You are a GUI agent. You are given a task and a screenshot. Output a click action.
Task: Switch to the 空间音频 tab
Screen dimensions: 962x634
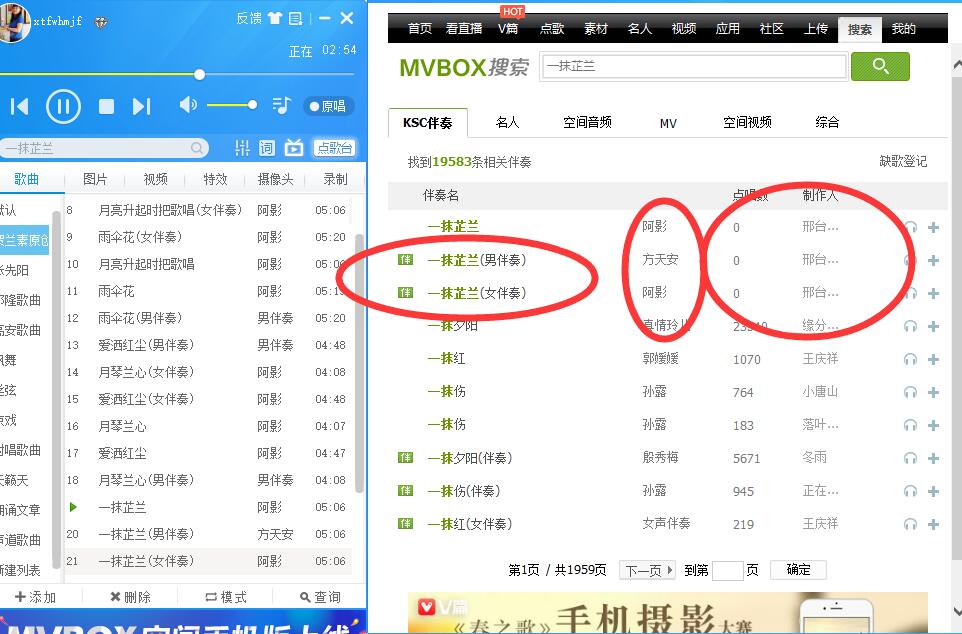(x=587, y=122)
